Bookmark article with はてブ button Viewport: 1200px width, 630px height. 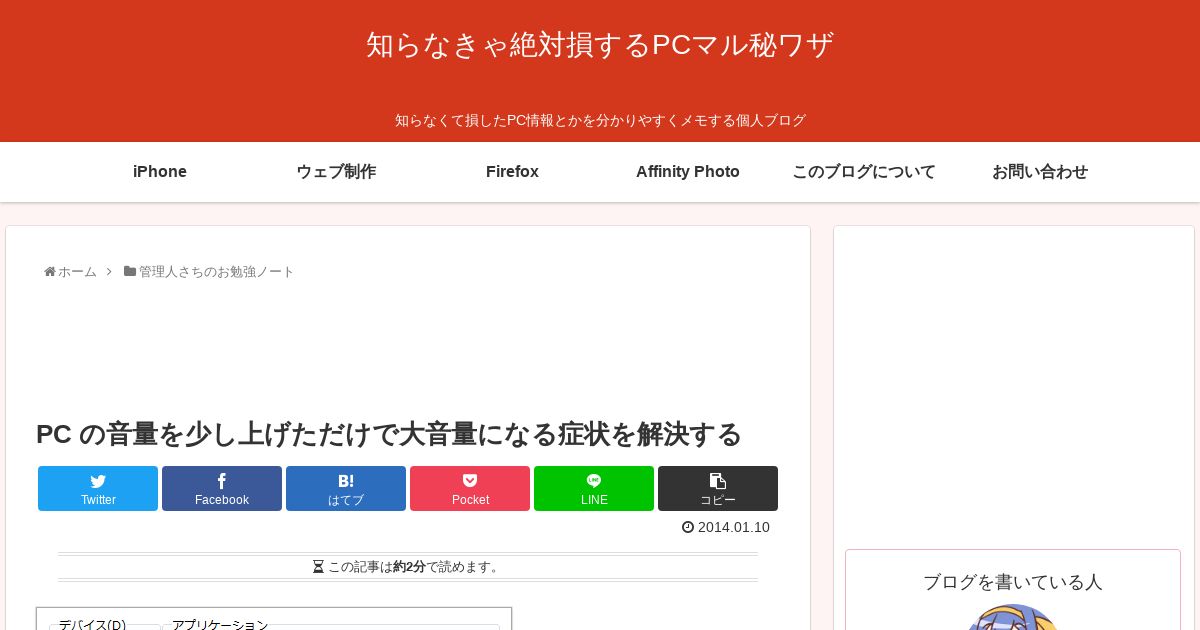coord(346,488)
